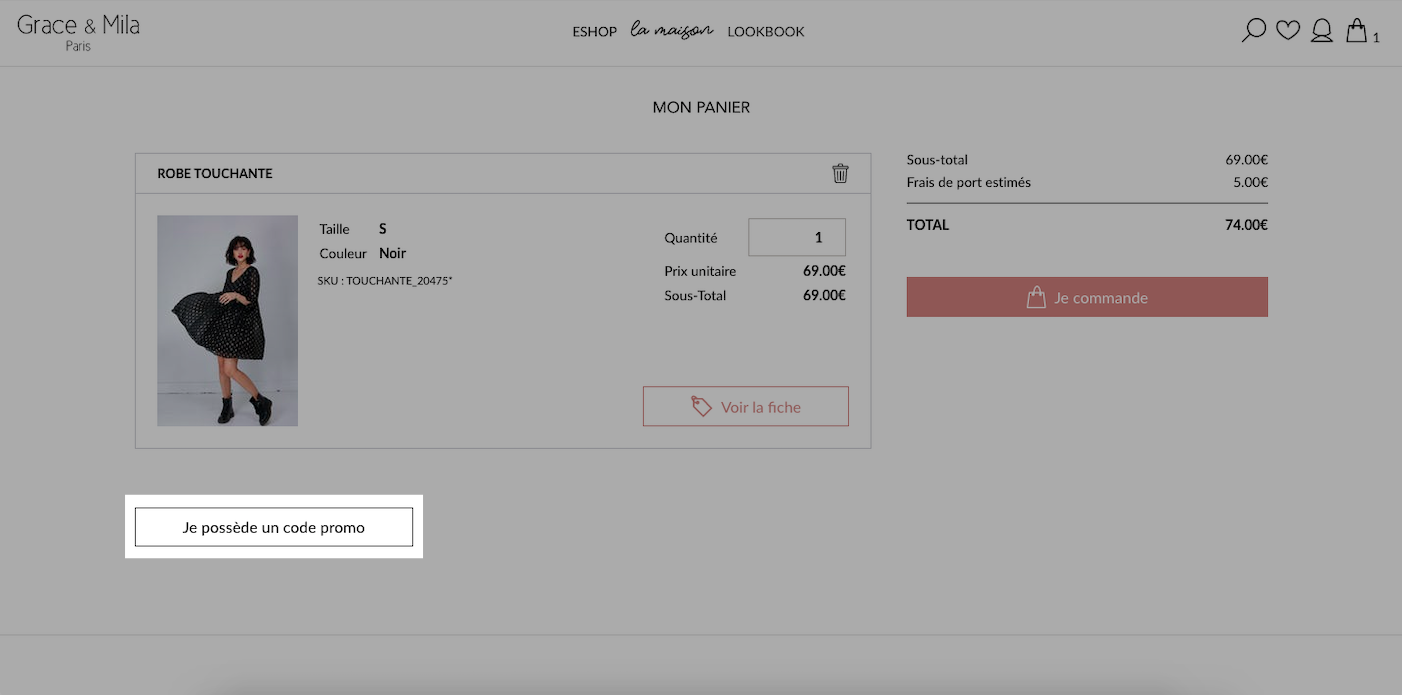Click the bag icon on Je commande
This screenshot has height=695, width=1402.
coord(1036,297)
